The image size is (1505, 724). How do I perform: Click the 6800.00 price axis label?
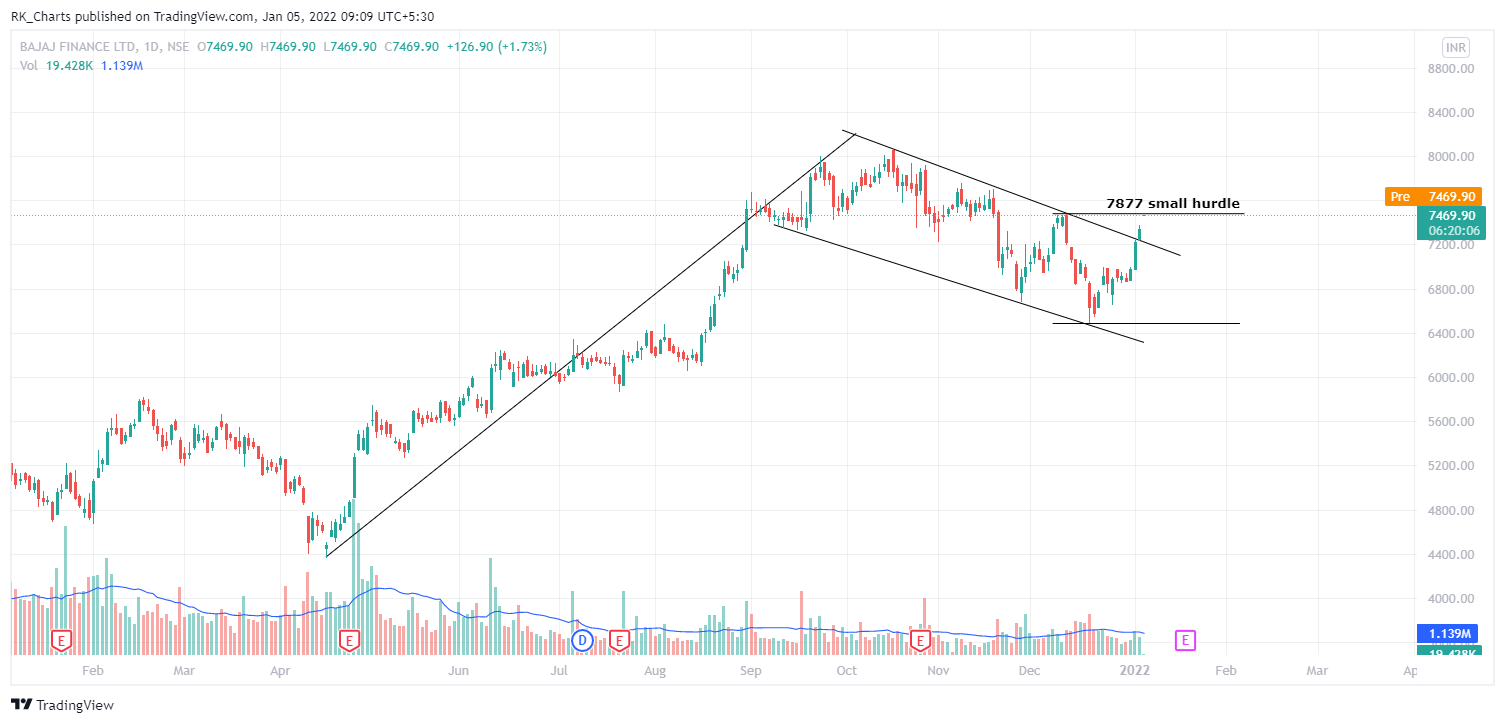(x=1452, y=290)
